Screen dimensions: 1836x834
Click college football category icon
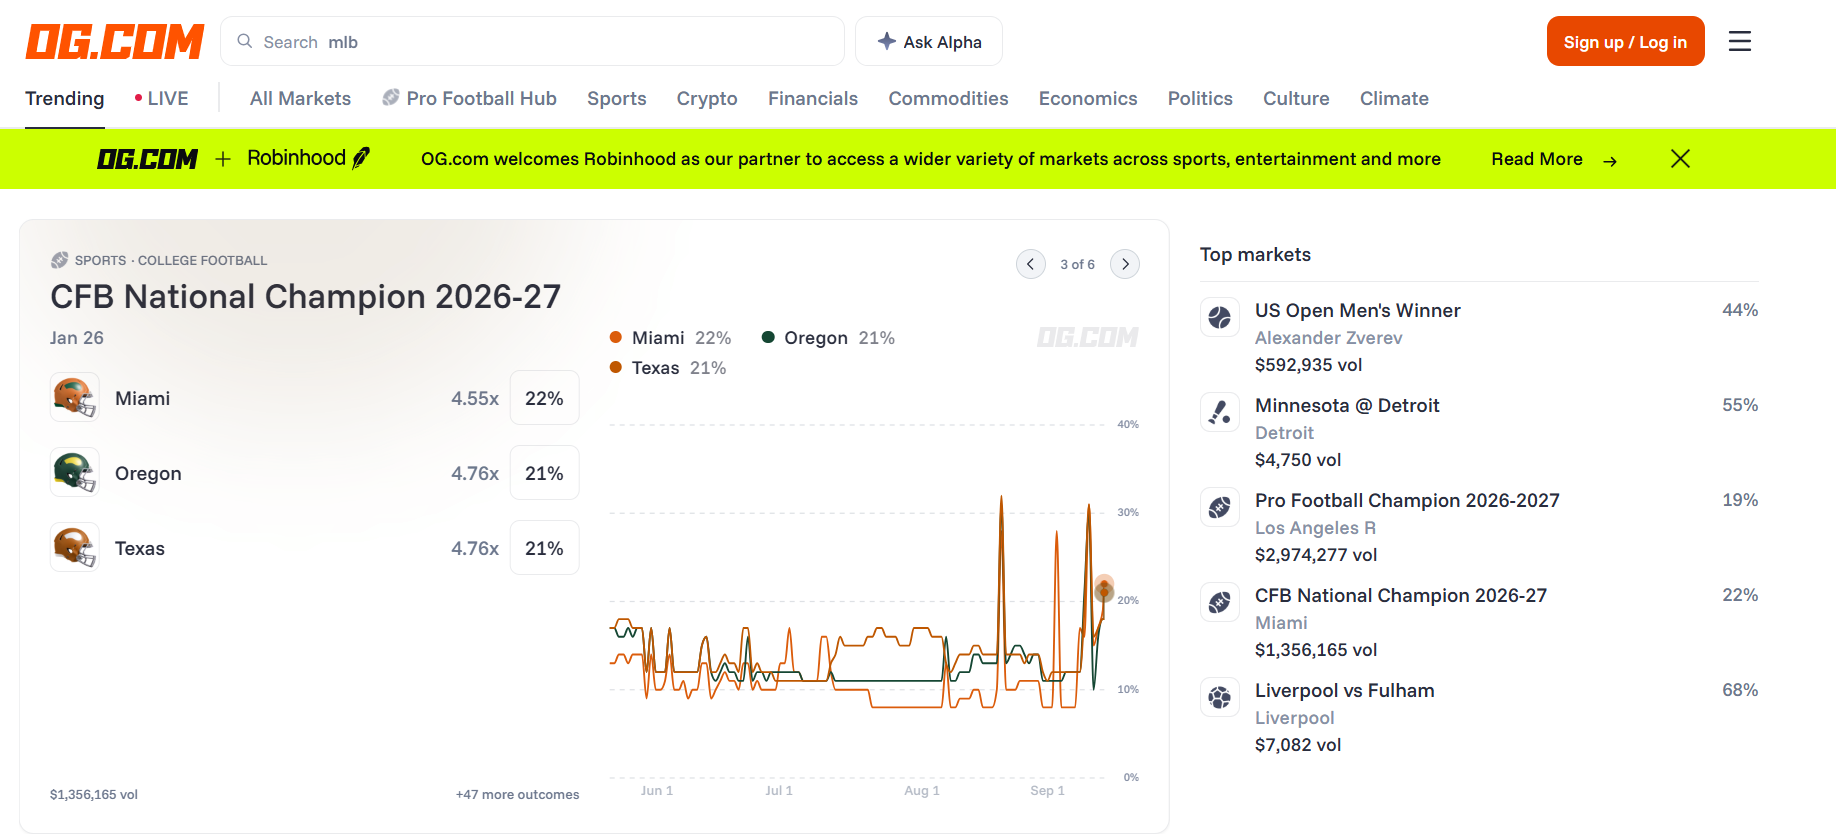click(60, 260)
